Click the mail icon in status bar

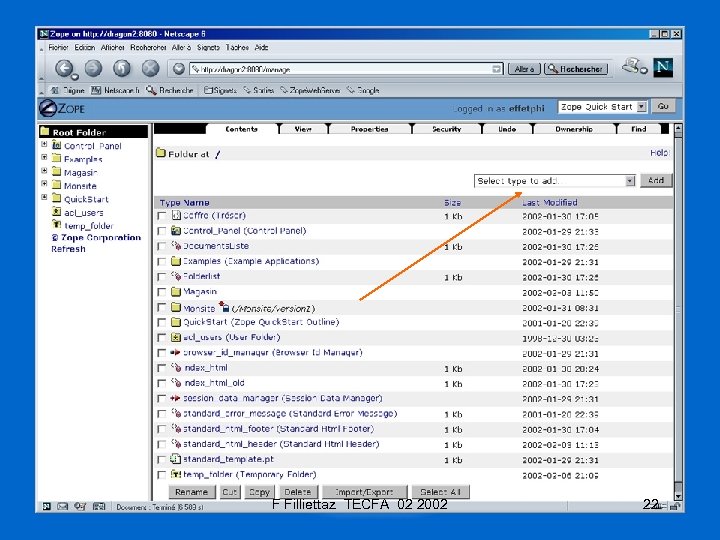coord(62,506)
